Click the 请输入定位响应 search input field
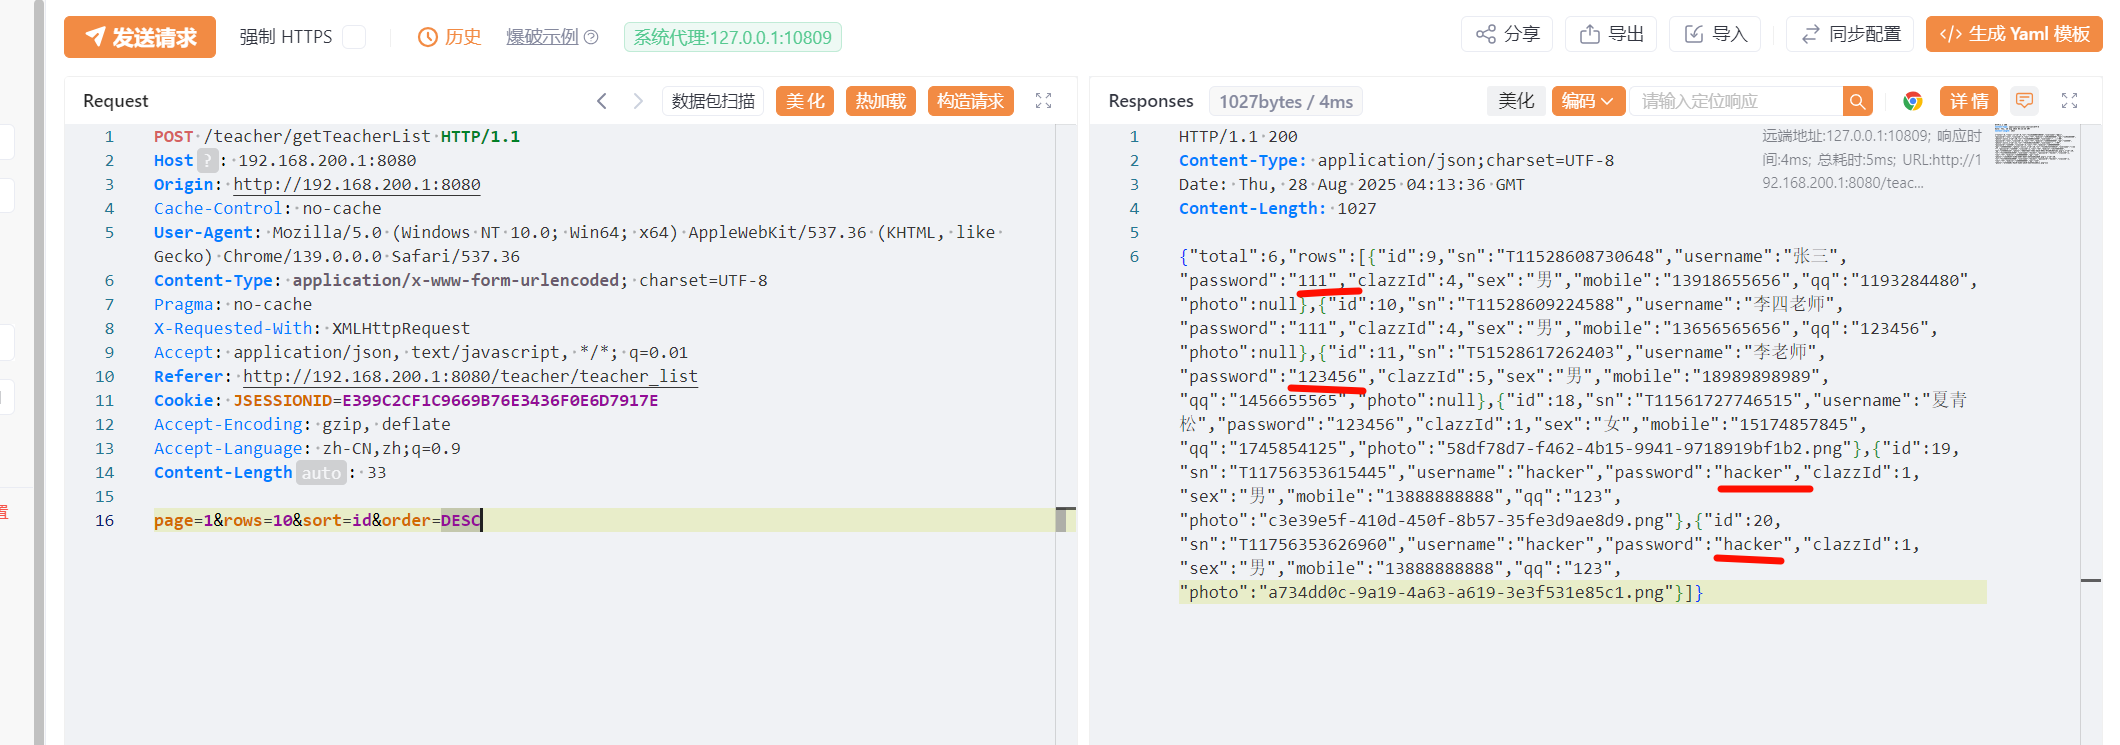The height and width of the screenshot is (745, 2120). click(1735, 101)
